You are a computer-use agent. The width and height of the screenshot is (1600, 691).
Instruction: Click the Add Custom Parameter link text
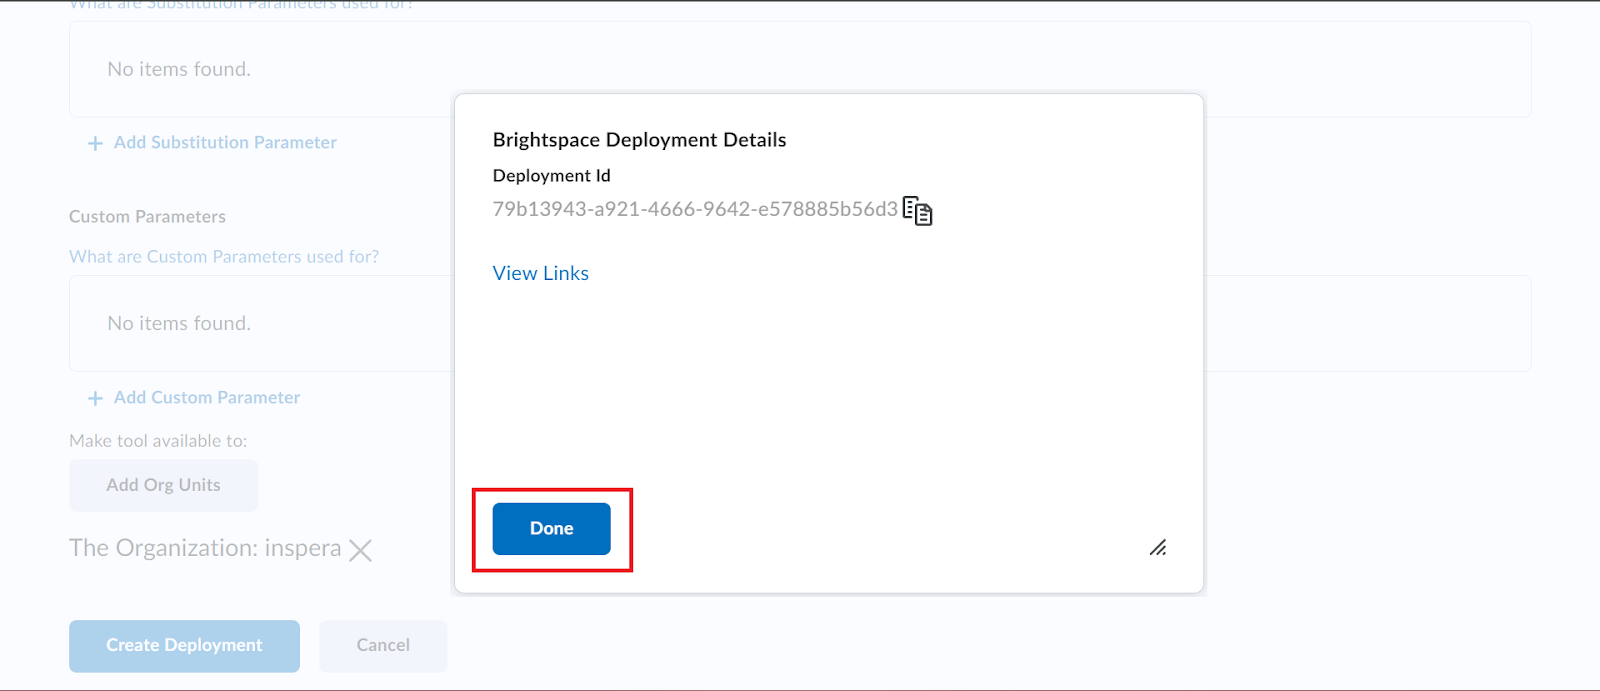pyautogui.click(x=207, y=397)
